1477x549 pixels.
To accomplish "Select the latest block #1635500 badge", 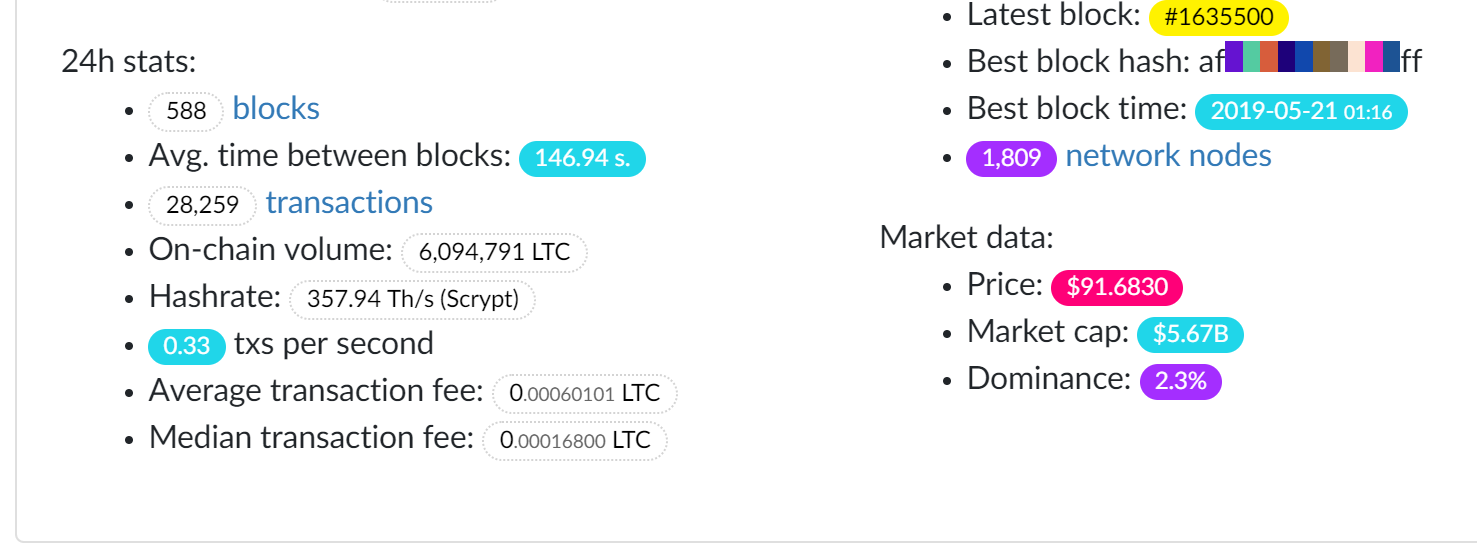I will (x=1219, y=18).
